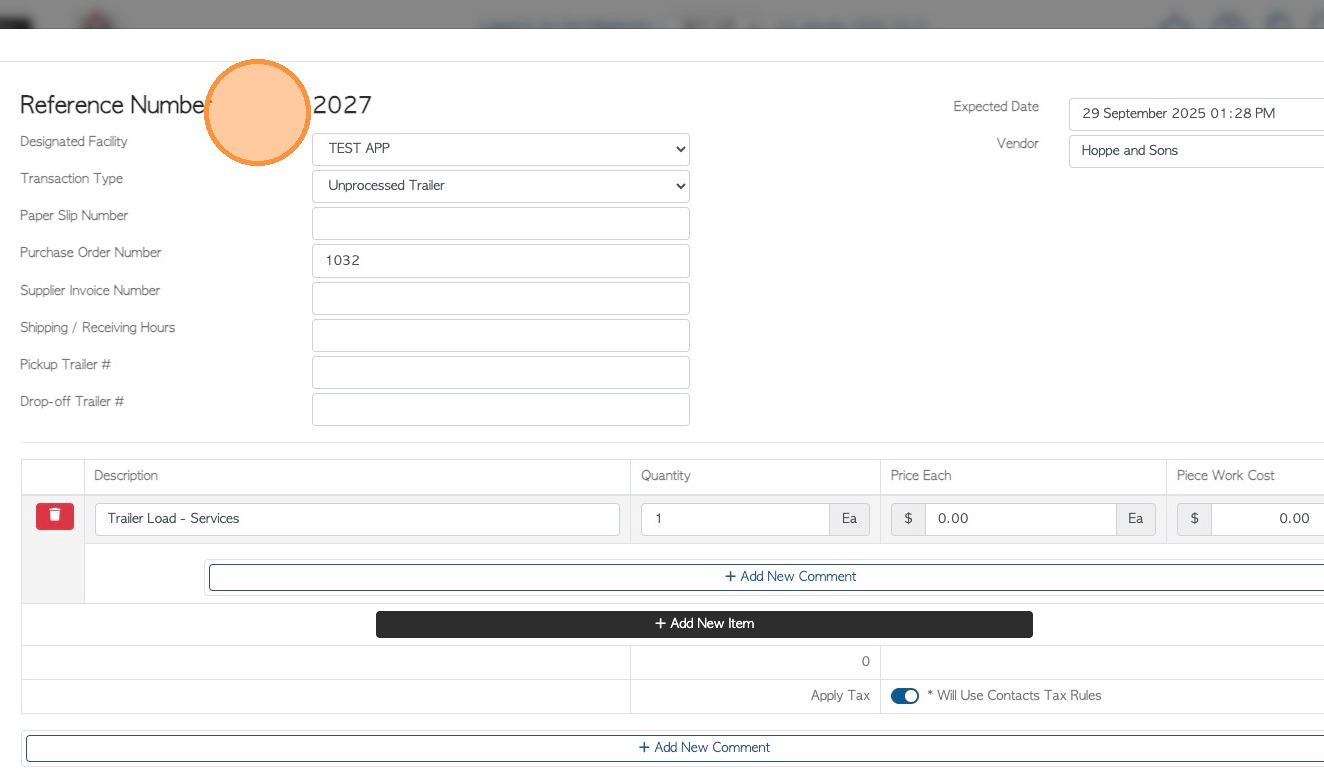Focus the Price Each amount field
The image size is (1324, 769).
pyautogui.click(x=1020, y=519)
